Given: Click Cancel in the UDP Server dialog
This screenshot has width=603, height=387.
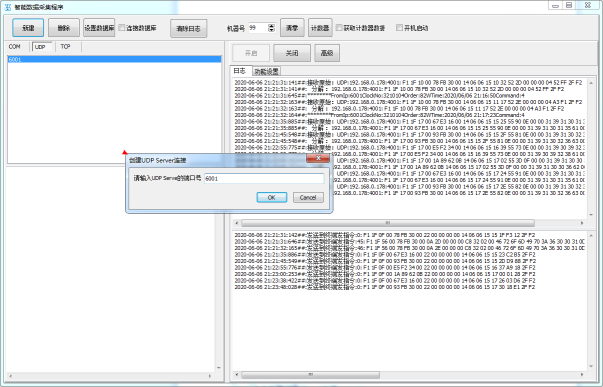Looking at the screenshot, I should [308, 197].
